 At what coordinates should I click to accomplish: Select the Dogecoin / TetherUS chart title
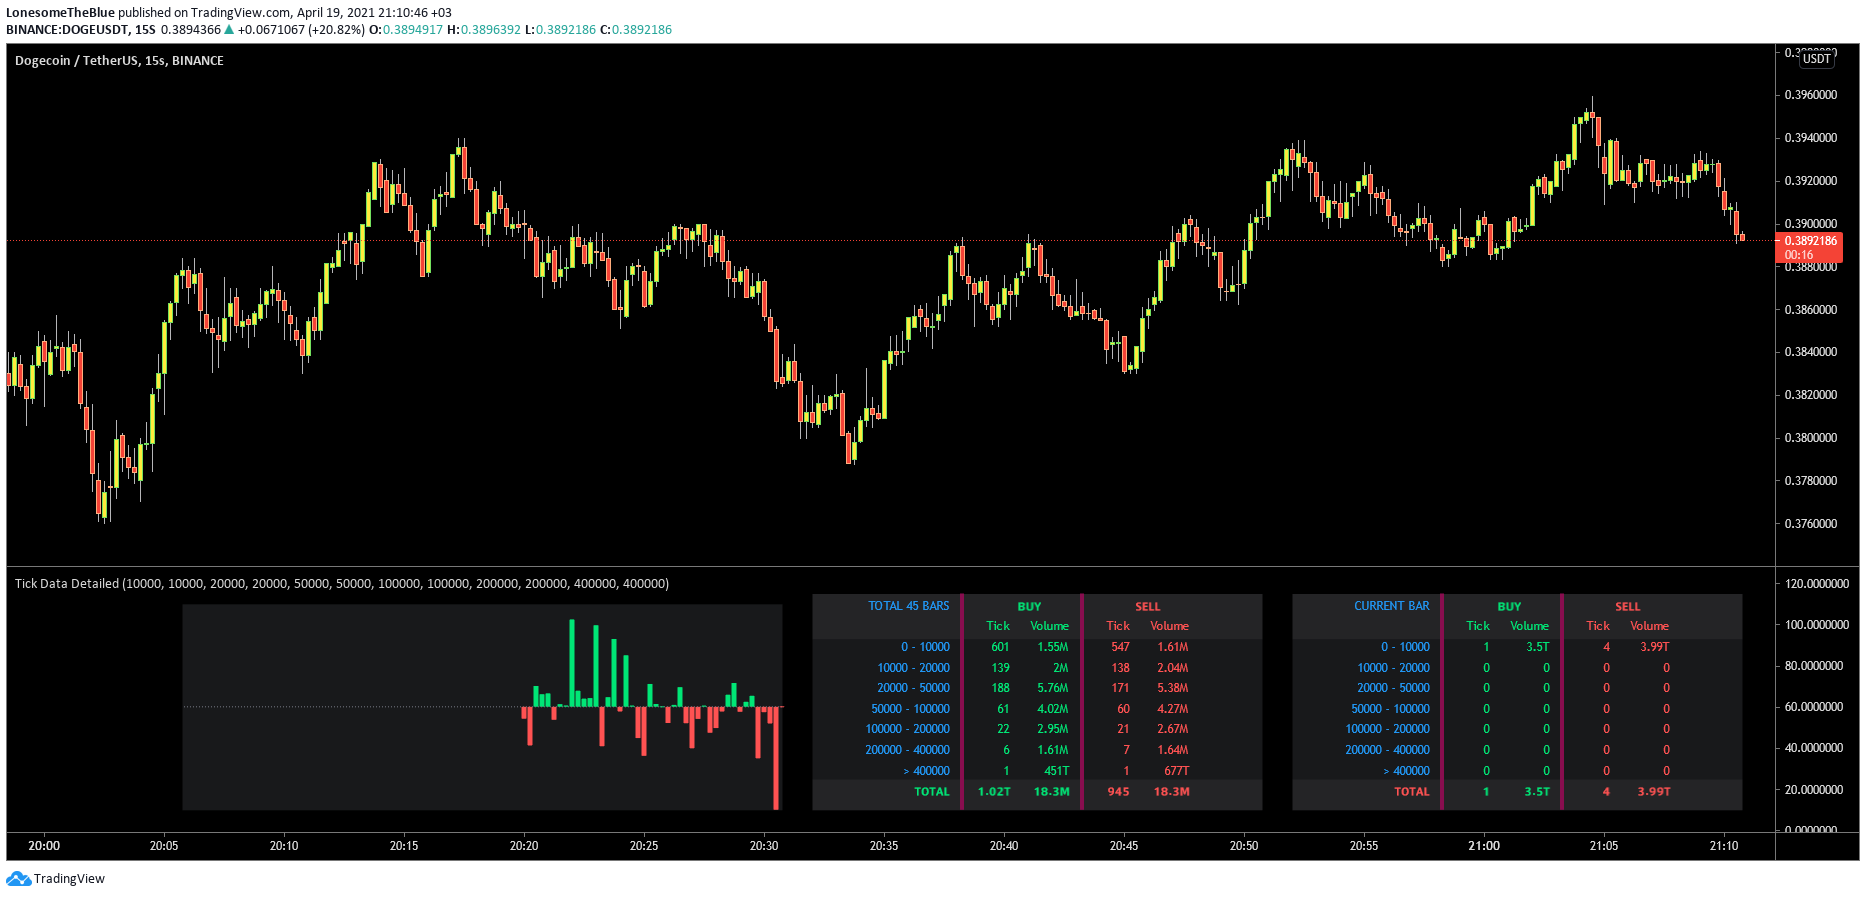click(x=119, y=61)
